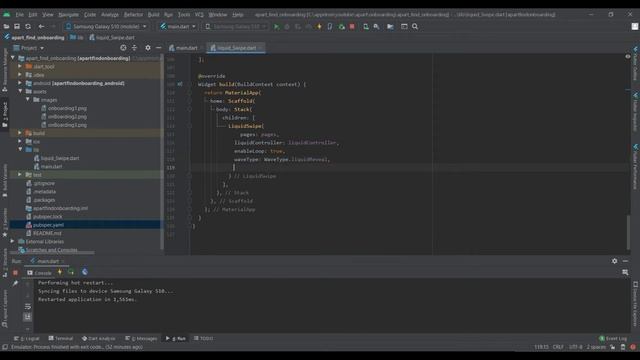Image resolution: width=640 pixels, height=360 pixels.
Task: Open Project panel settings gear
Action: [x=148, y=48]
